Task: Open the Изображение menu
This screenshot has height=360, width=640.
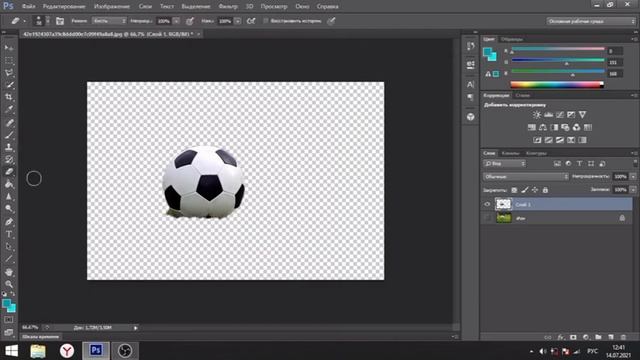Action: pyautogui.click(x=112, y=7)
